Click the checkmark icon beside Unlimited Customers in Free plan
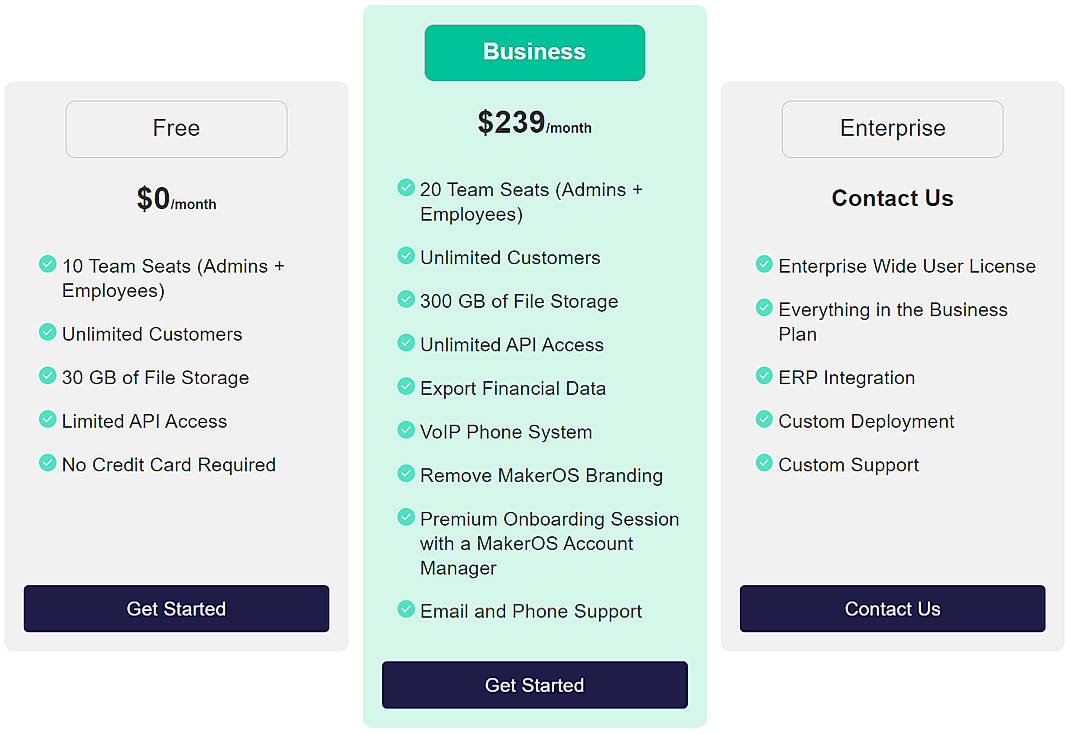This screenshot has width=1070, height=734. pos(47,334)
